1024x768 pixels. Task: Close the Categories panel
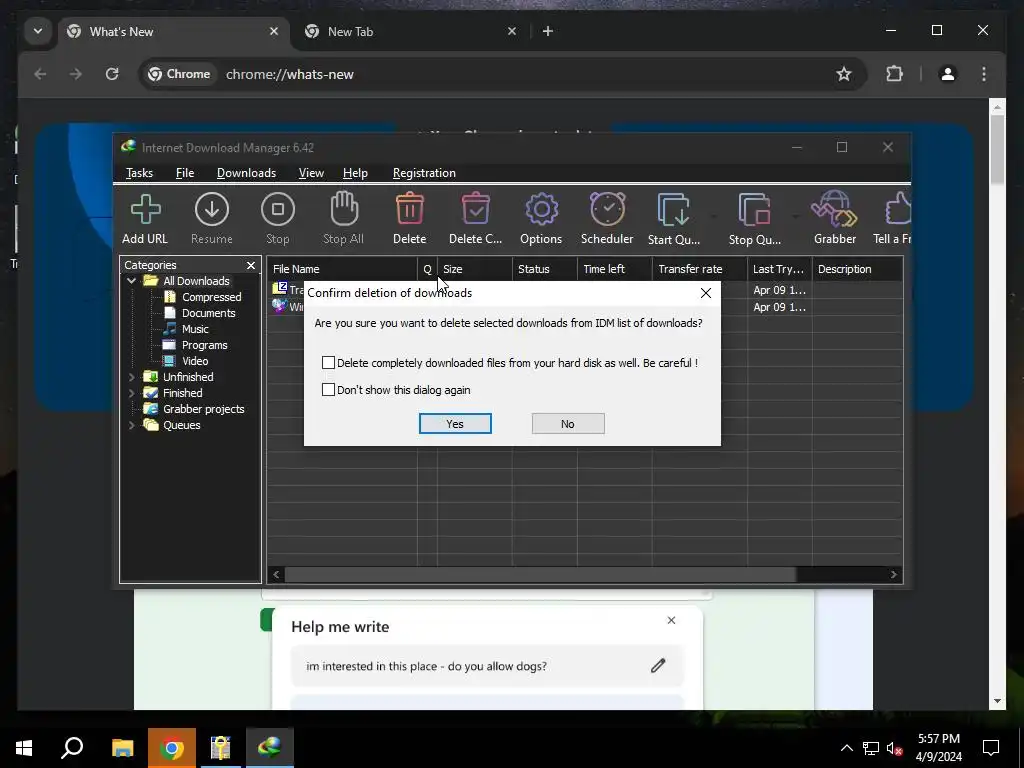pos(251,265)
